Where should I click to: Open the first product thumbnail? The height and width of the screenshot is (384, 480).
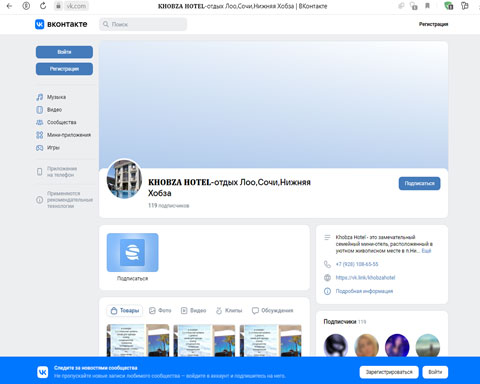[138, 340]
